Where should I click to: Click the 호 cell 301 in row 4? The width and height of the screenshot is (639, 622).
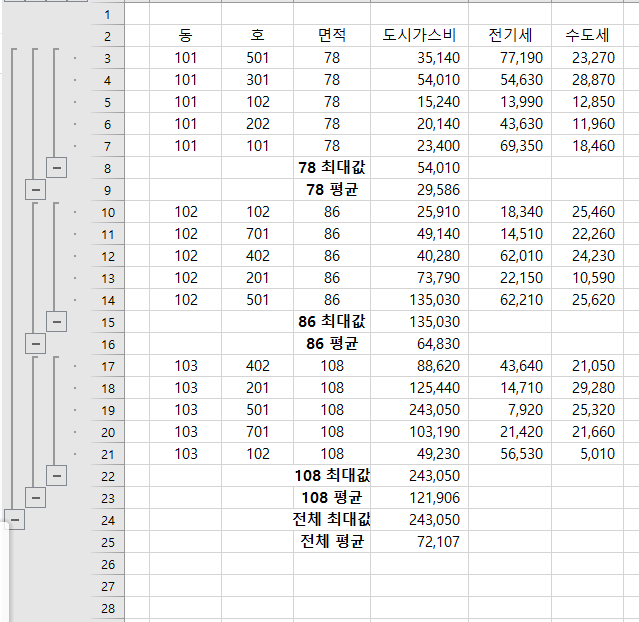tap(258, 80)
